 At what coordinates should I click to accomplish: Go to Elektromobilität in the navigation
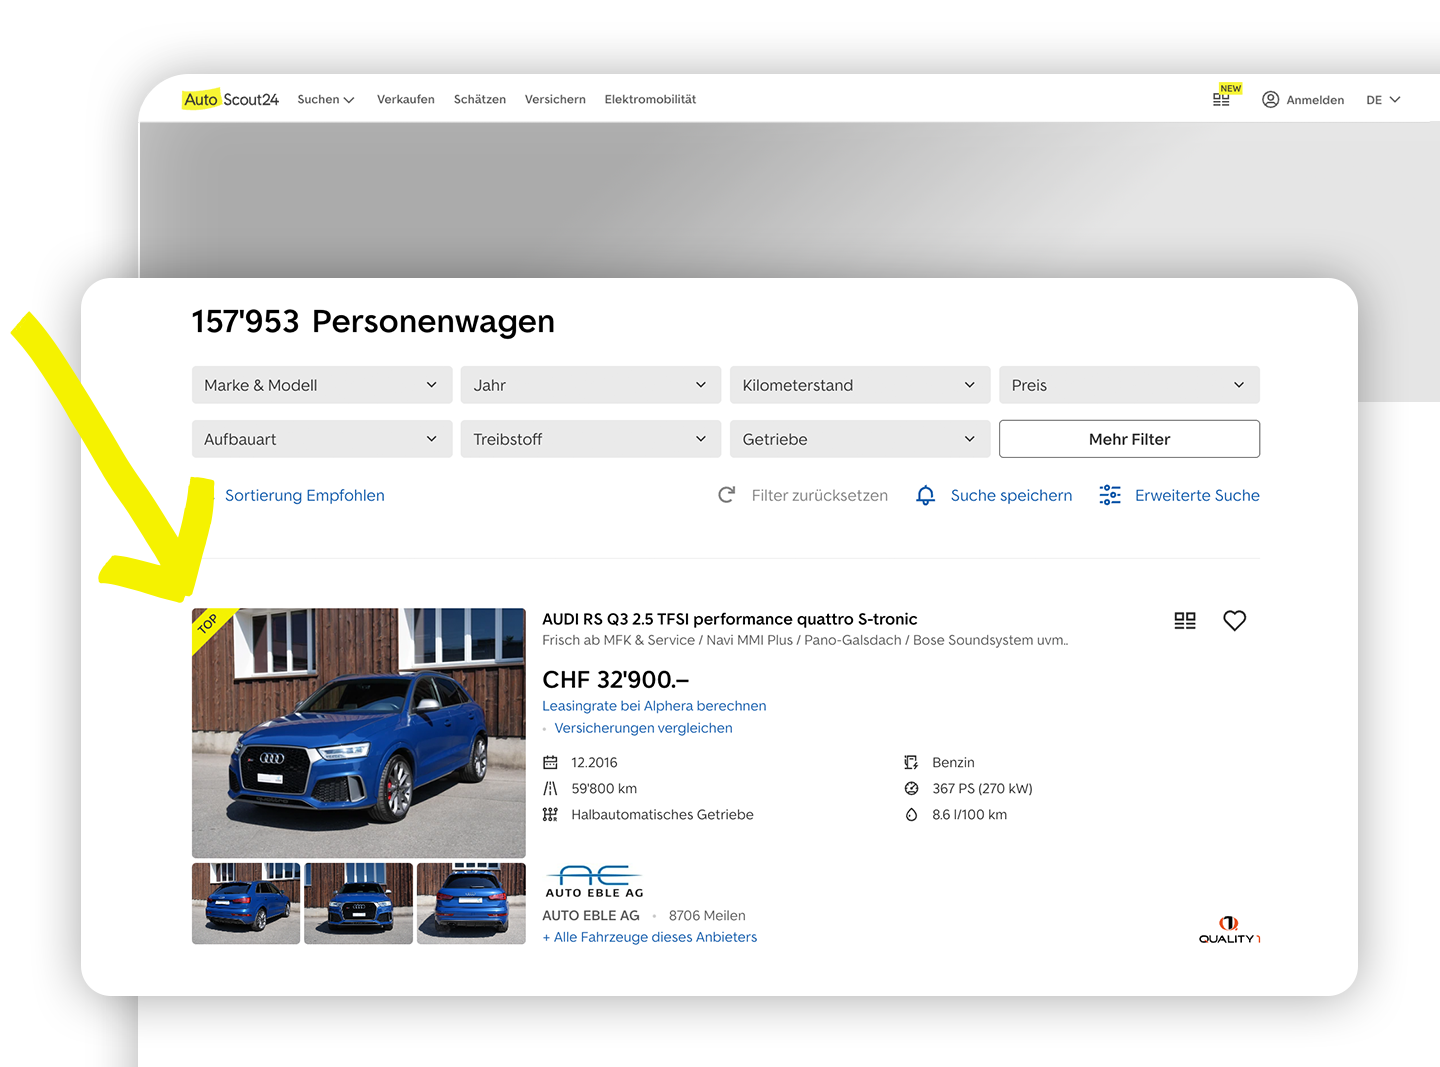650,100
